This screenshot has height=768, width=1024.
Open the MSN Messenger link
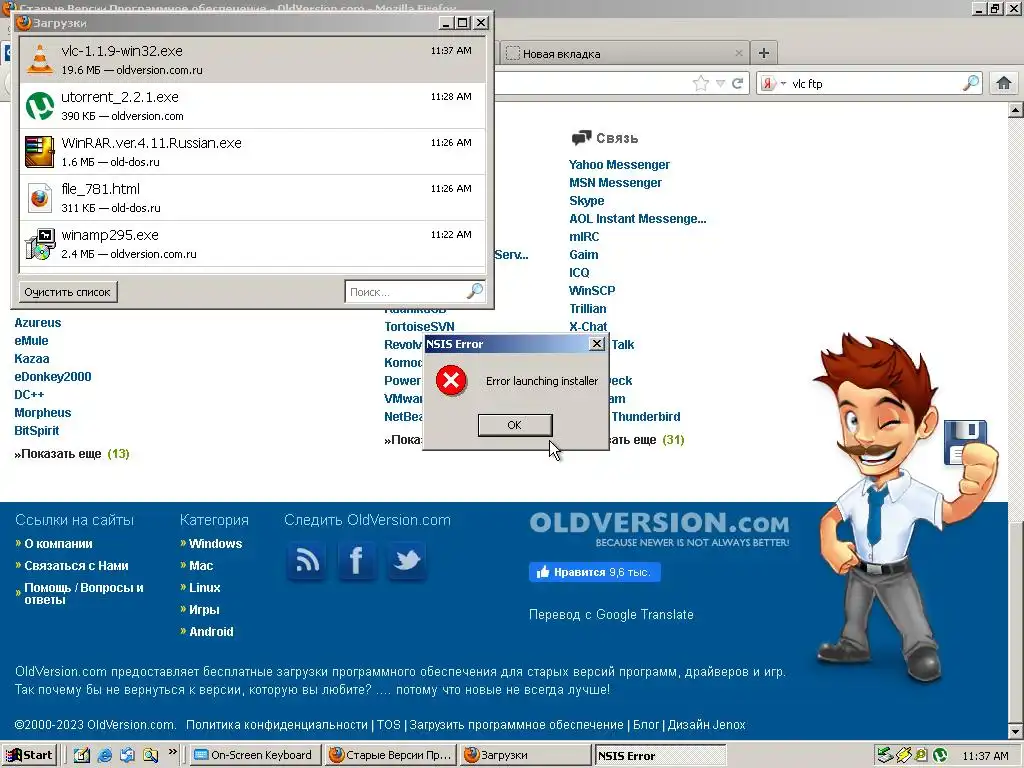[615, 183]
